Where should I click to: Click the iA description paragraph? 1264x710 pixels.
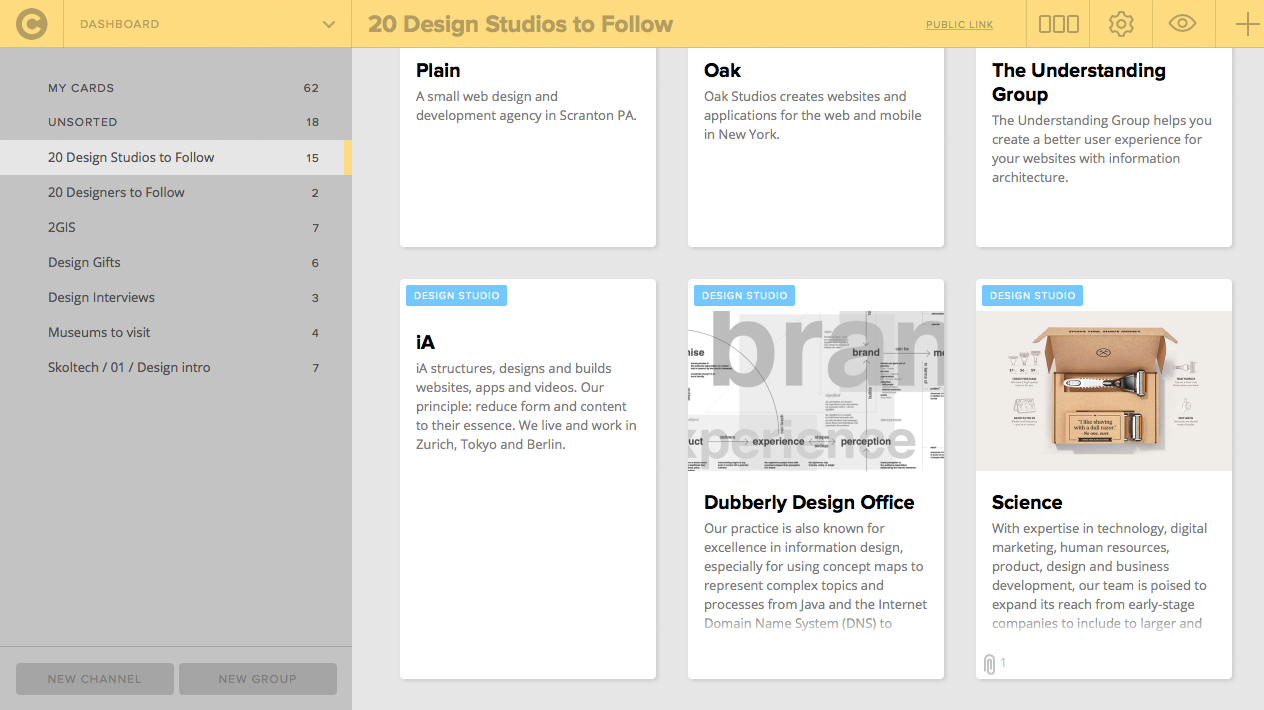coord(526,406)
